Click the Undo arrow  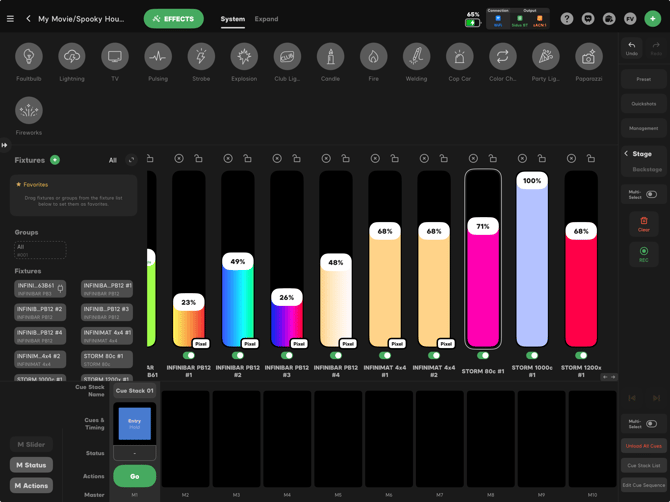tap(632, 47)
